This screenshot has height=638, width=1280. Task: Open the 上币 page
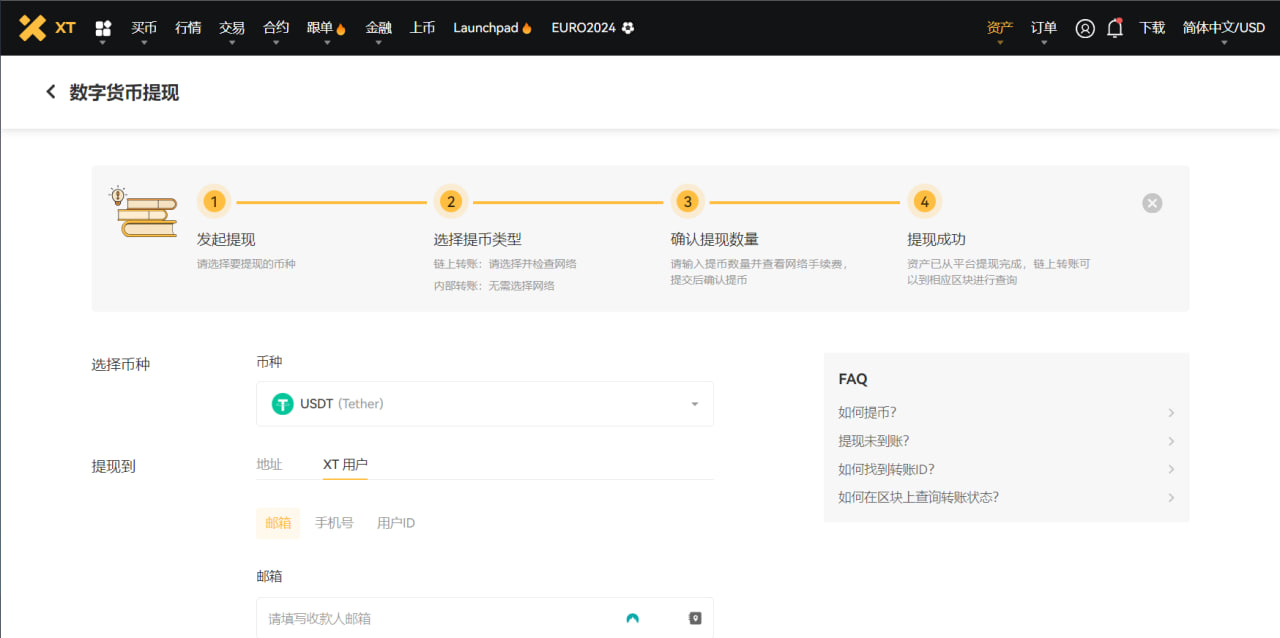pos(422,28)
